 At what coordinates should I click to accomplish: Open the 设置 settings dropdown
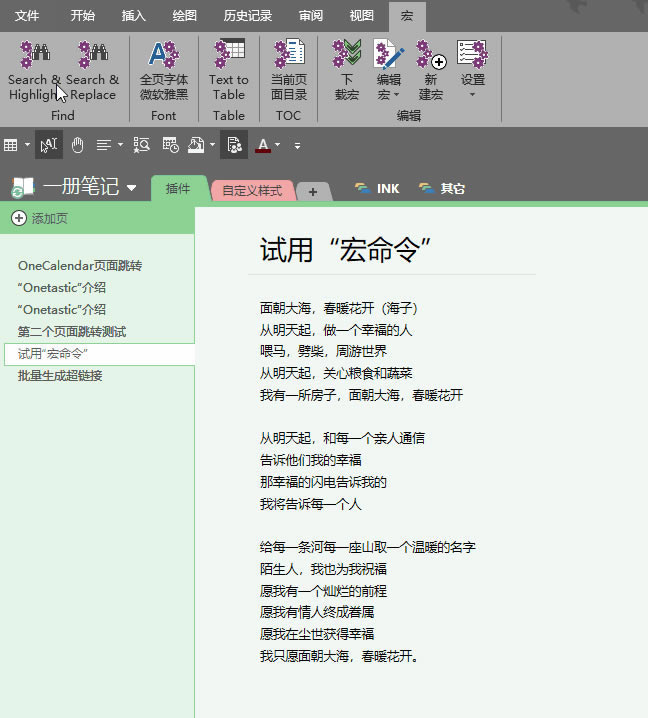click(473, 70)
